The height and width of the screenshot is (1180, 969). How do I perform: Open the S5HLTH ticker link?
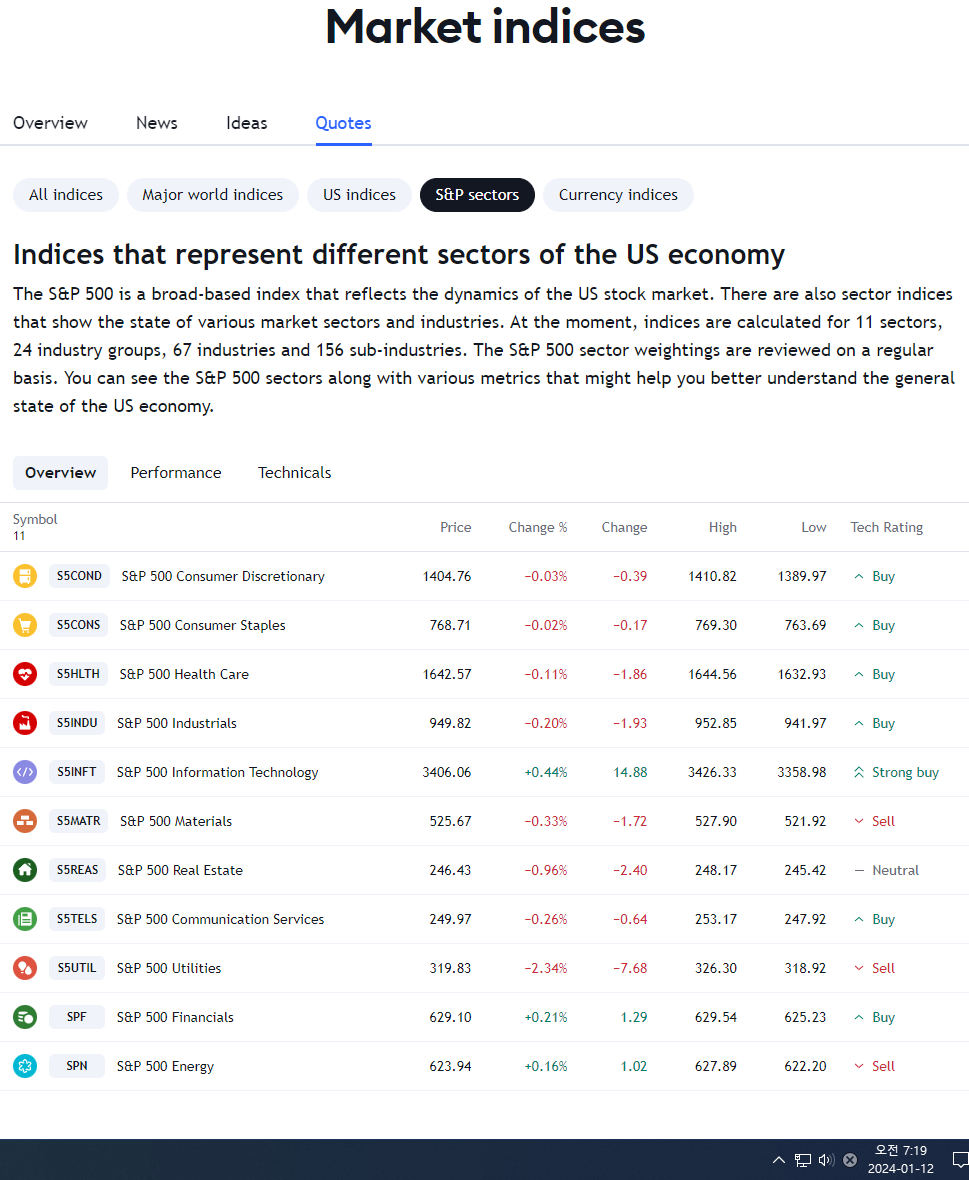tap(78, 674)
